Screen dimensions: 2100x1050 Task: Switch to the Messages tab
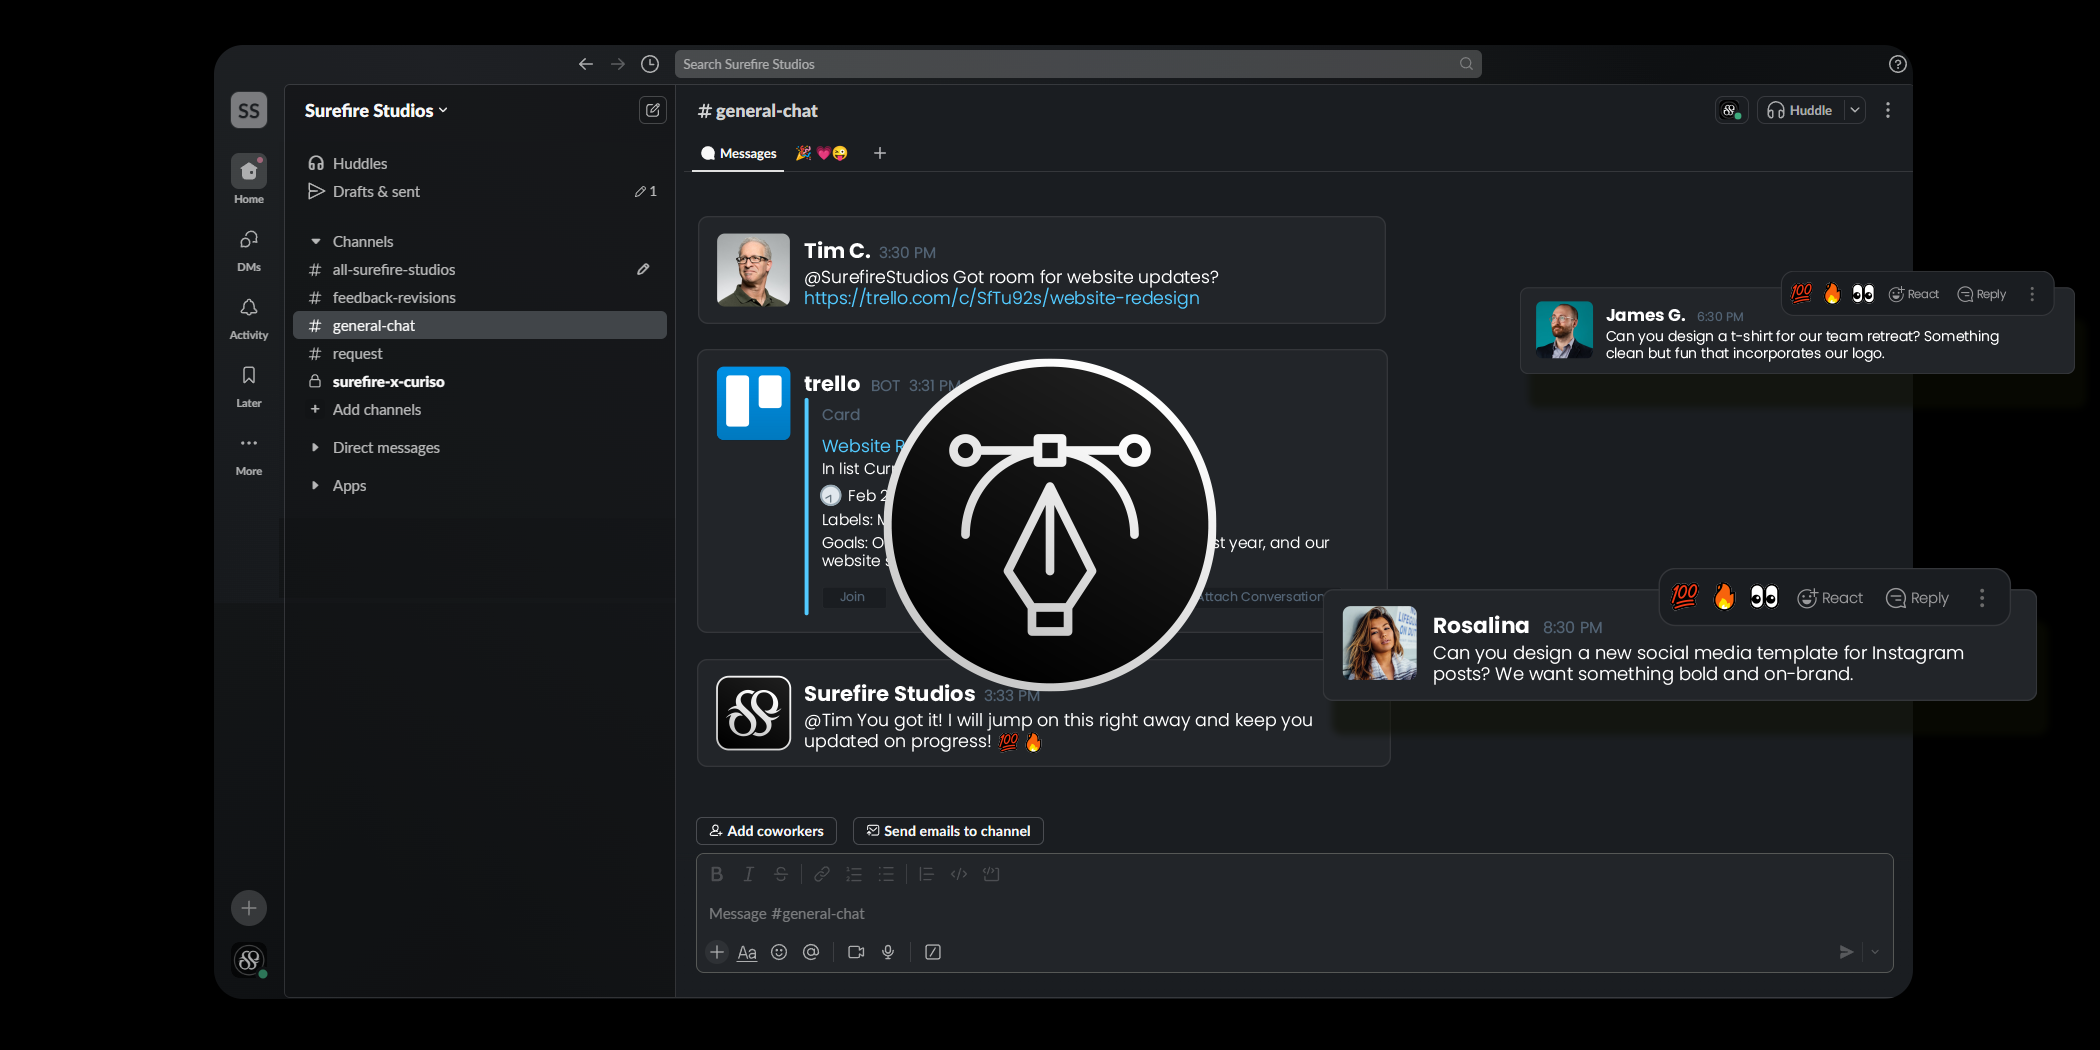(x=738, y=153)
